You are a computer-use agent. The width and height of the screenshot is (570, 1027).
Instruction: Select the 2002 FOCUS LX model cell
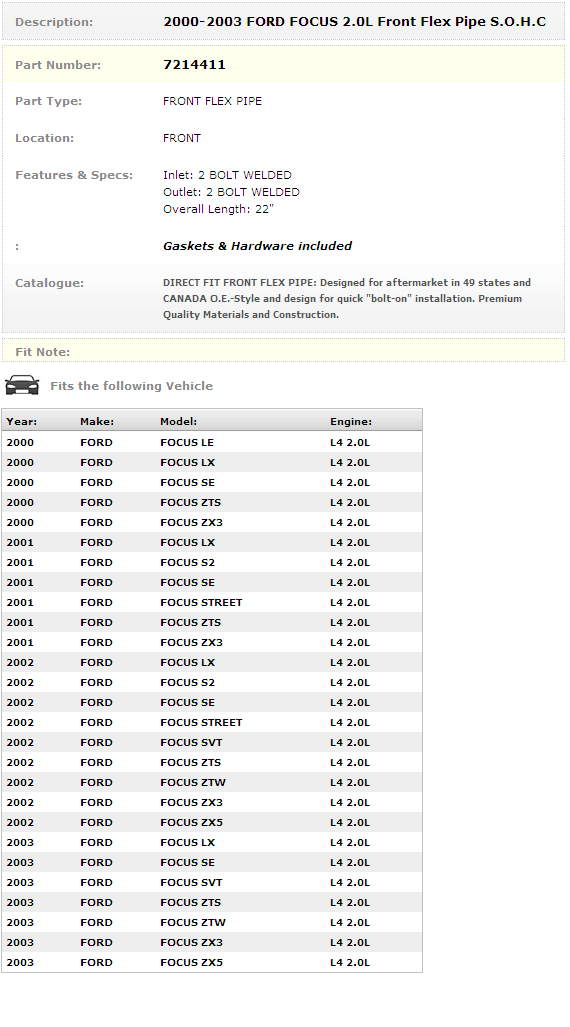click(x=187, y=662)
